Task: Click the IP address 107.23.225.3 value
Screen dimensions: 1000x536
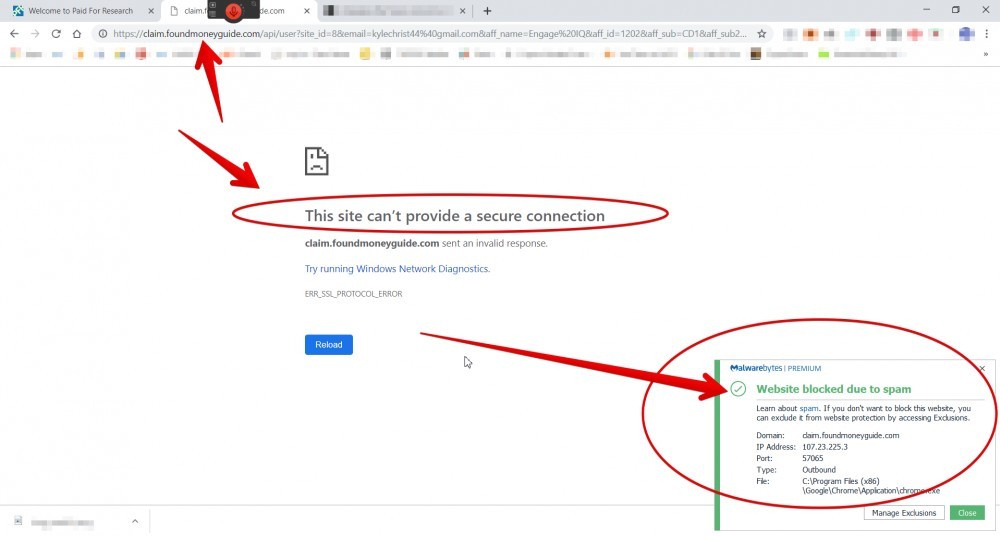Action: (825, 447)
